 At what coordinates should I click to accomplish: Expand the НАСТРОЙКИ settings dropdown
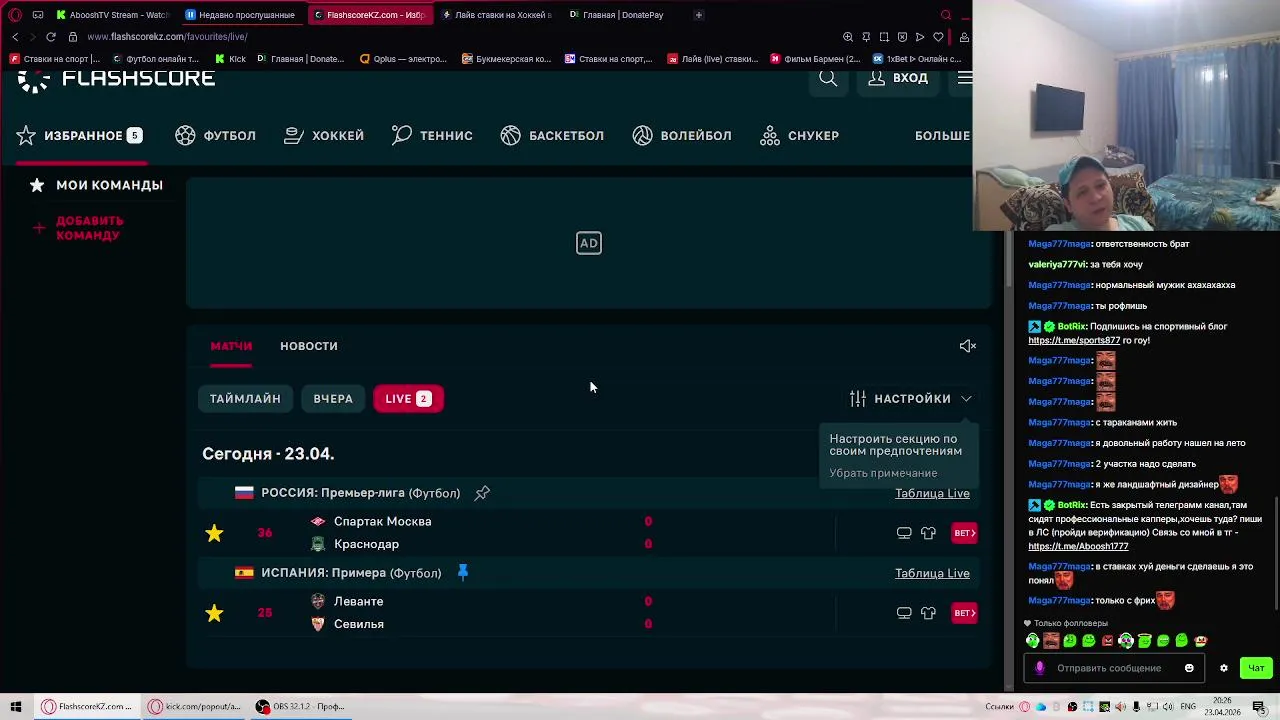pos(911,399)
